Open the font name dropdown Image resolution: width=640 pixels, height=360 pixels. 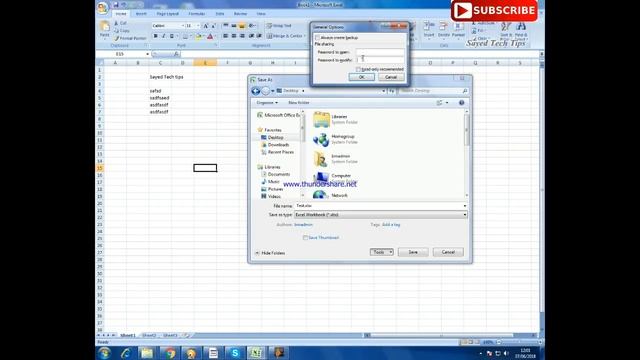click(182, 26)
